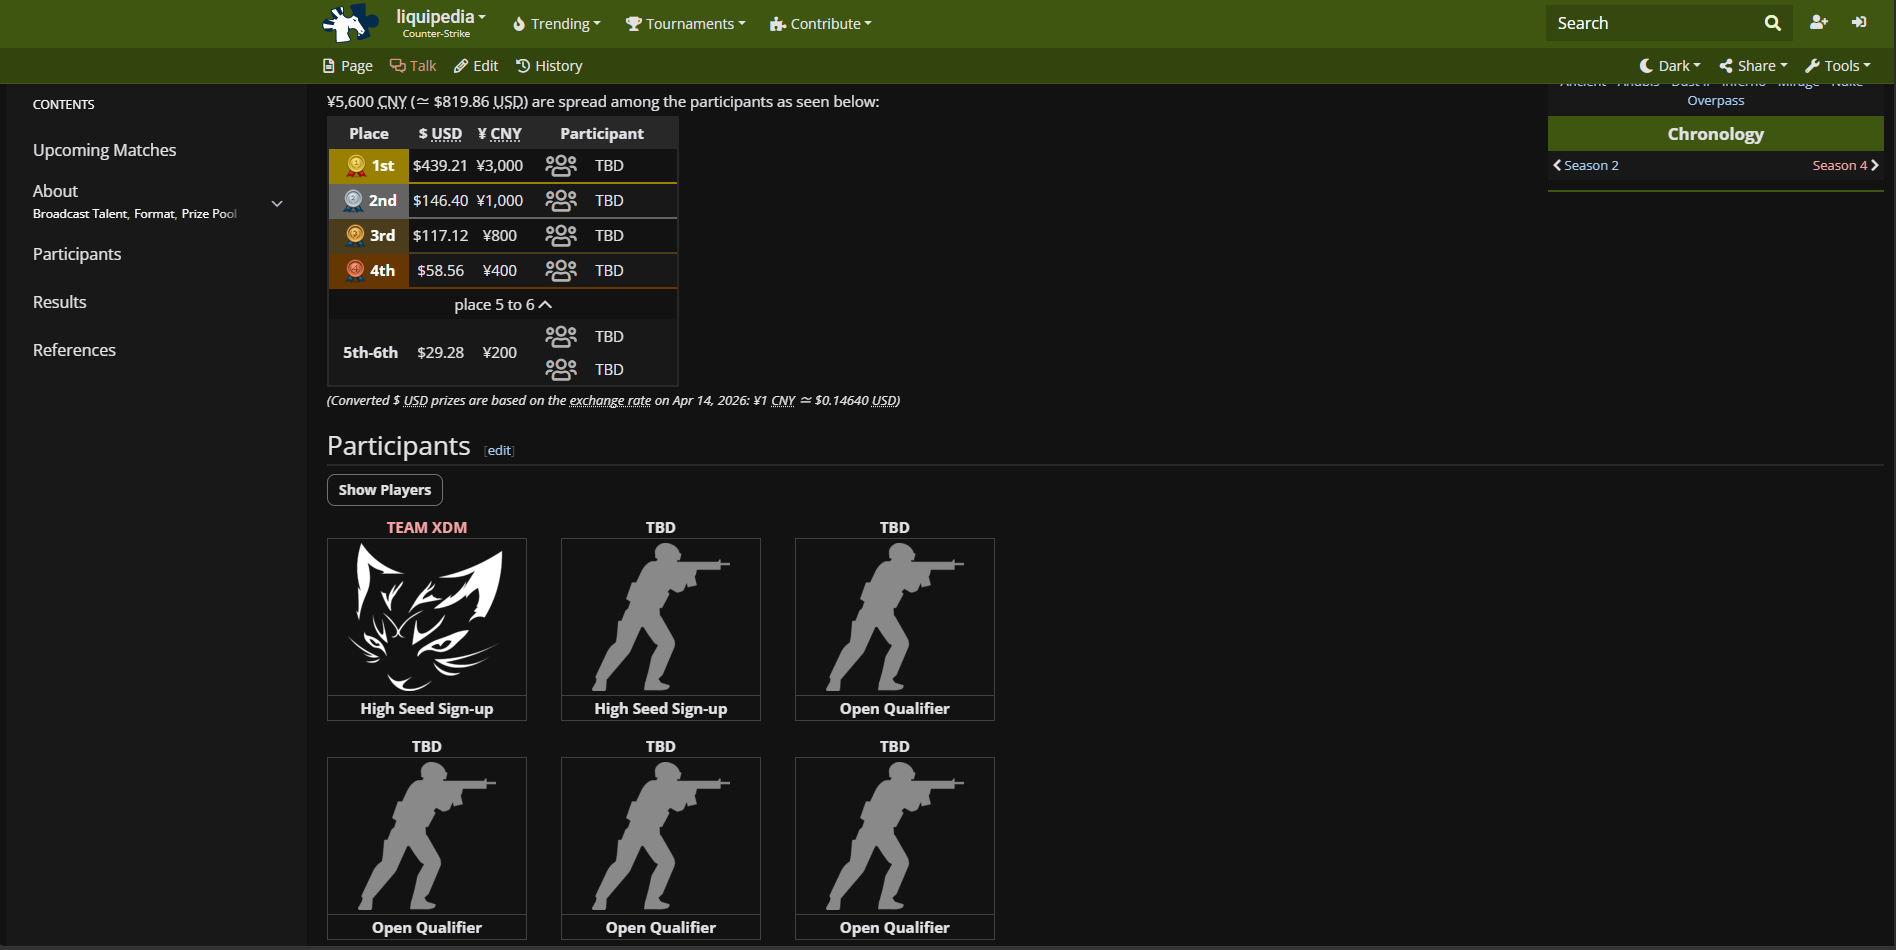Go to Broadcast Talent subsection
This screenshot has height=950, width=1896.
80,214
